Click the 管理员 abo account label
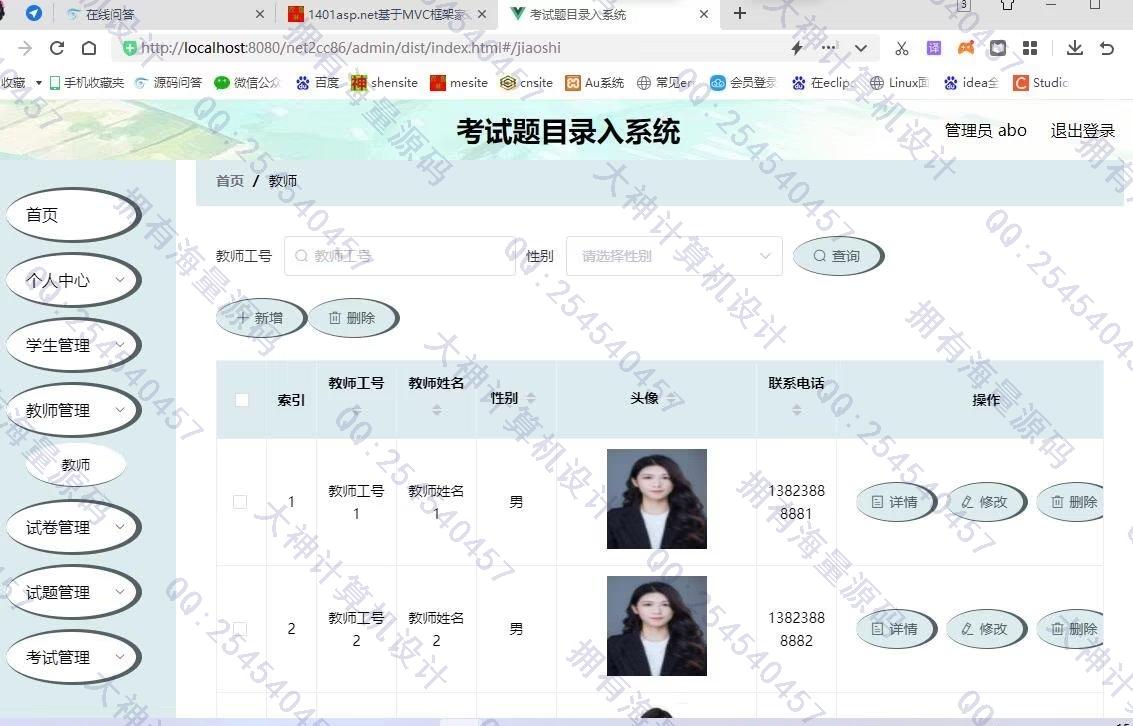1133x726 pixels. (986, 131)
